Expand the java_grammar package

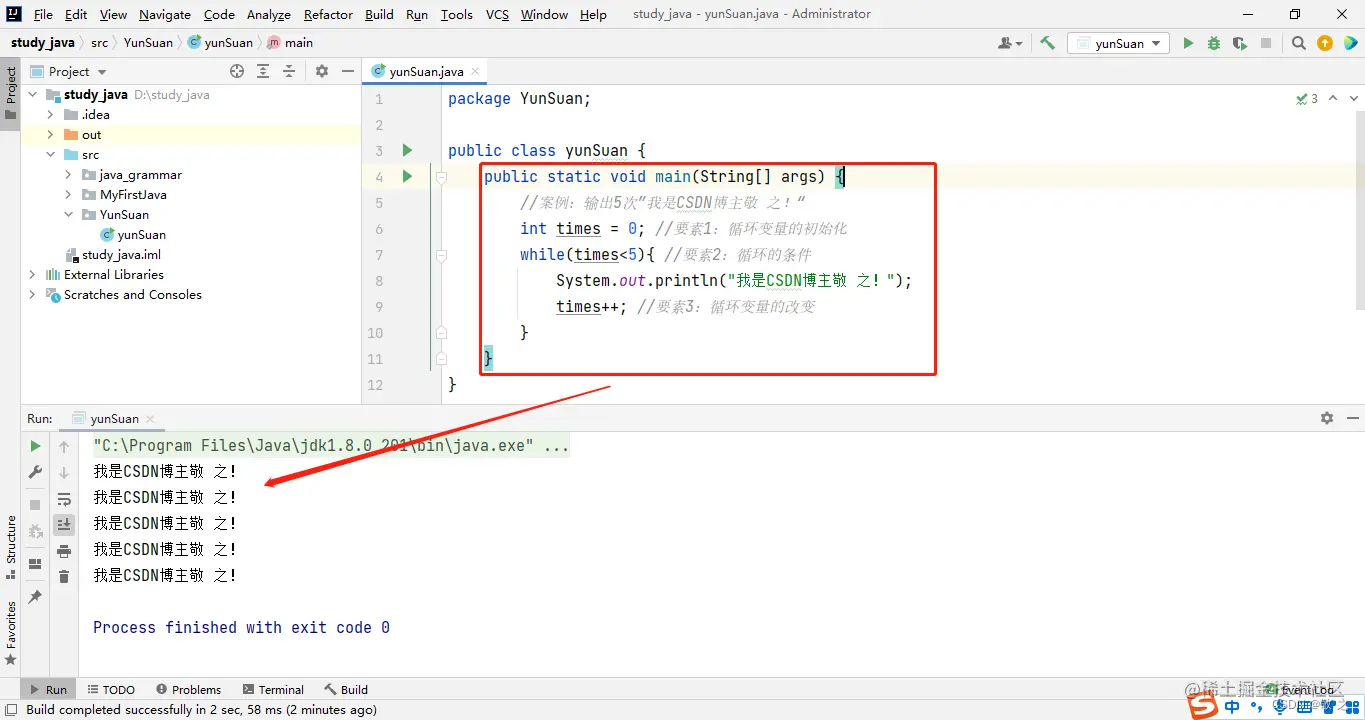pyautogui.click(x=69, y=175)
